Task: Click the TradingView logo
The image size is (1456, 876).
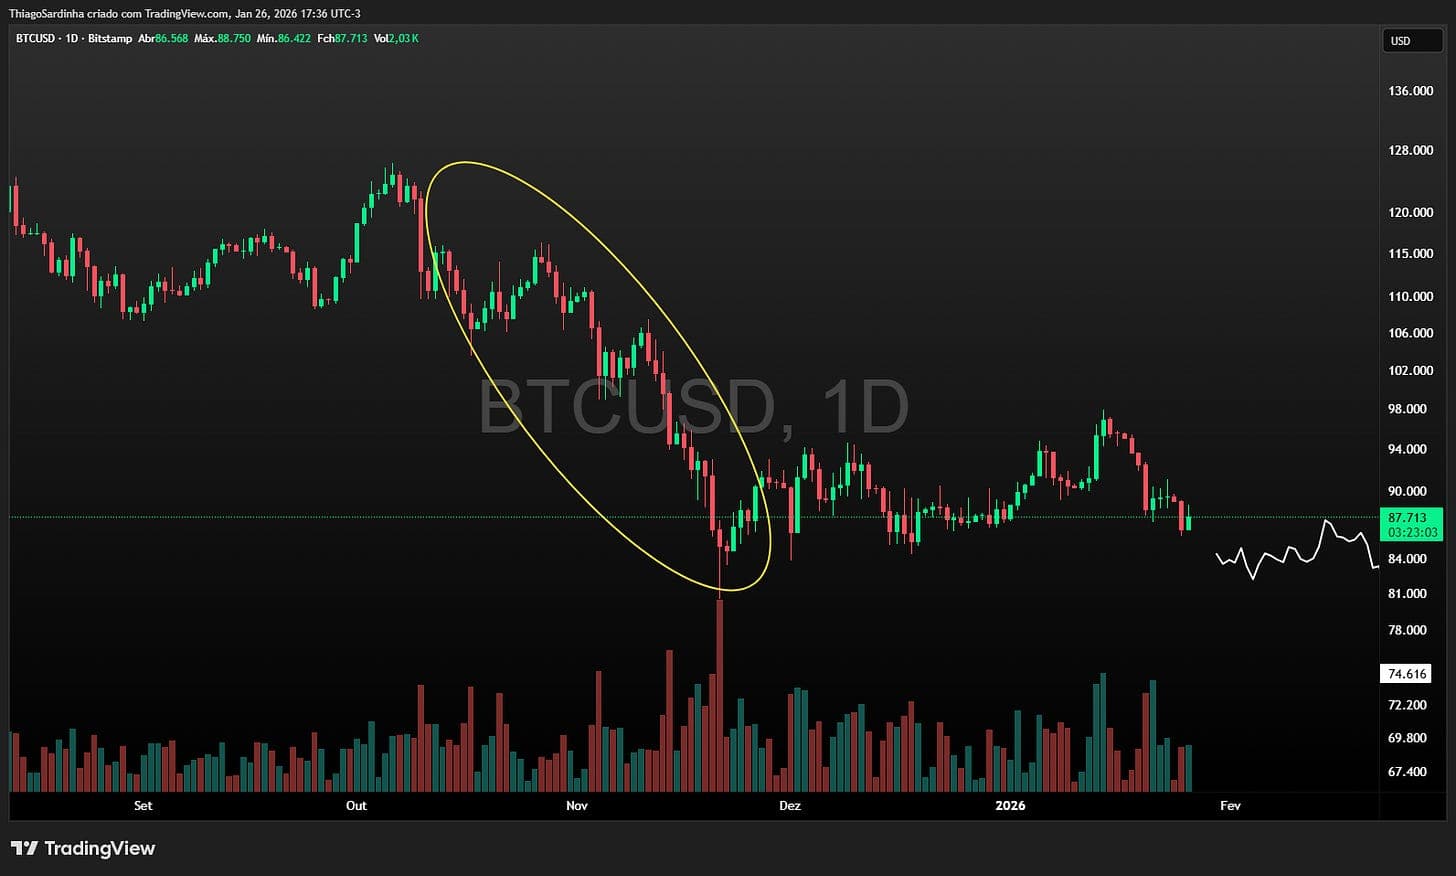Action: pos(85,848)
